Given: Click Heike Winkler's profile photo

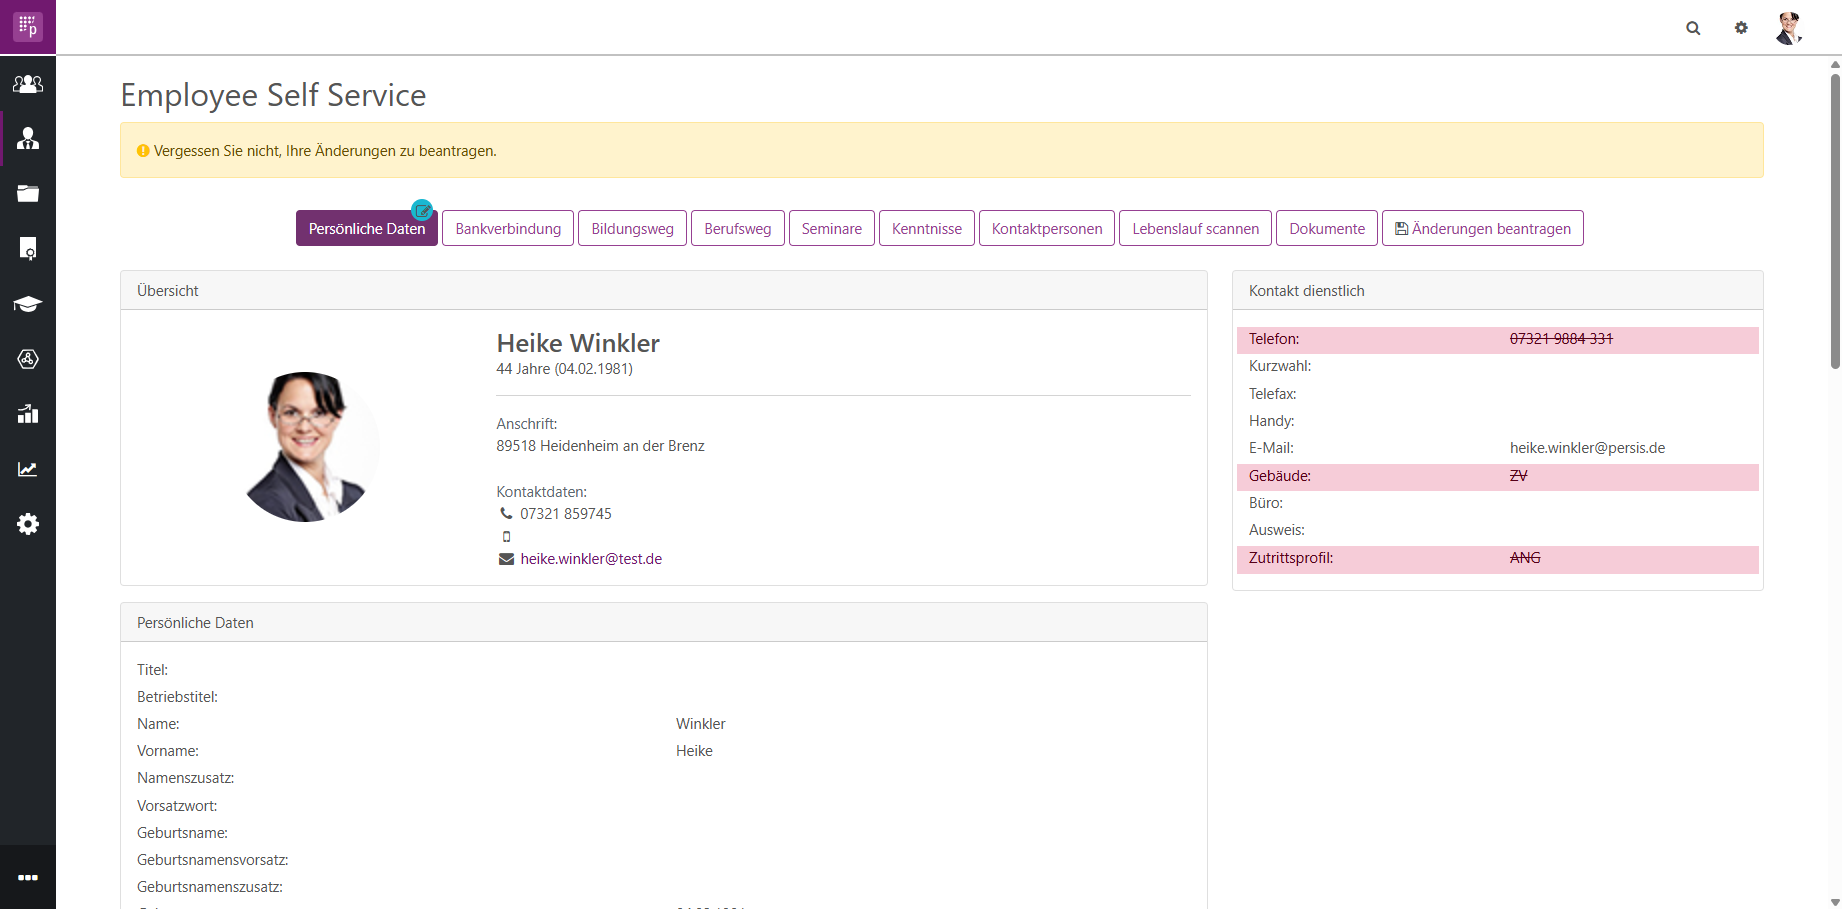Looking at the screenshot, I should 306,447.
